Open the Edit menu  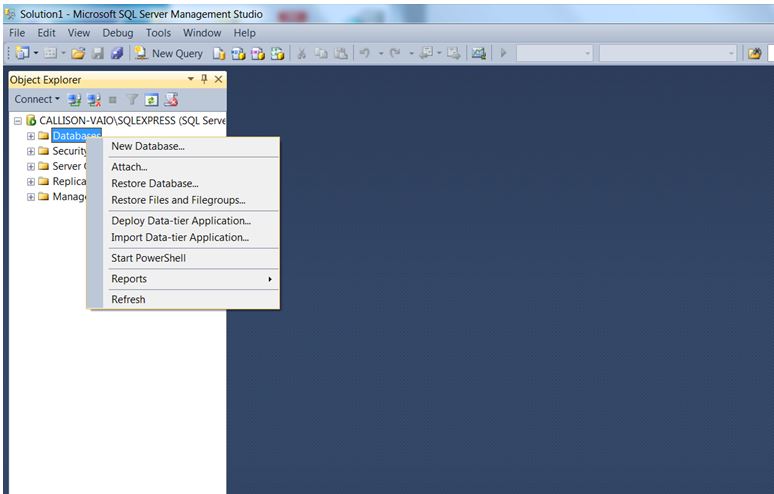[x=46, y=33]
